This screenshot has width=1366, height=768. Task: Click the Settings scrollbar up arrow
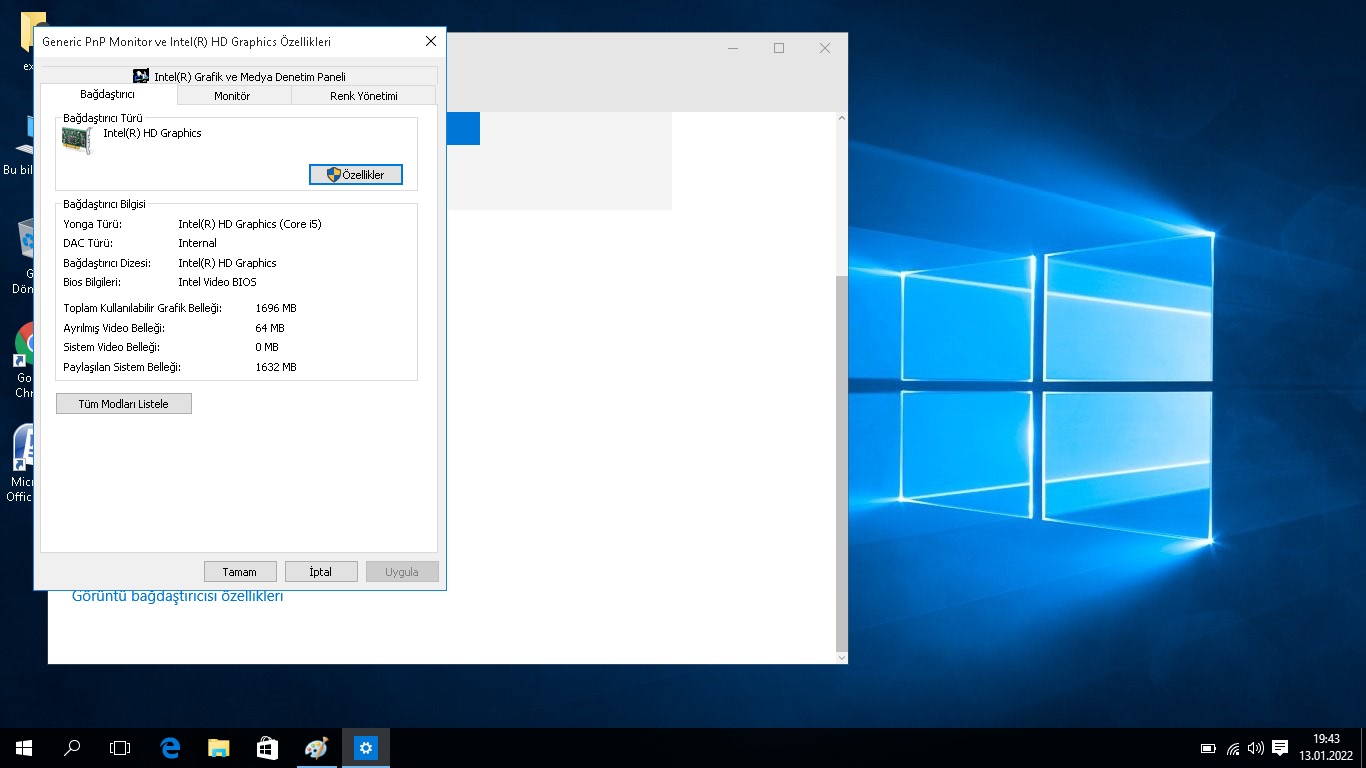(x=841, y=118)
